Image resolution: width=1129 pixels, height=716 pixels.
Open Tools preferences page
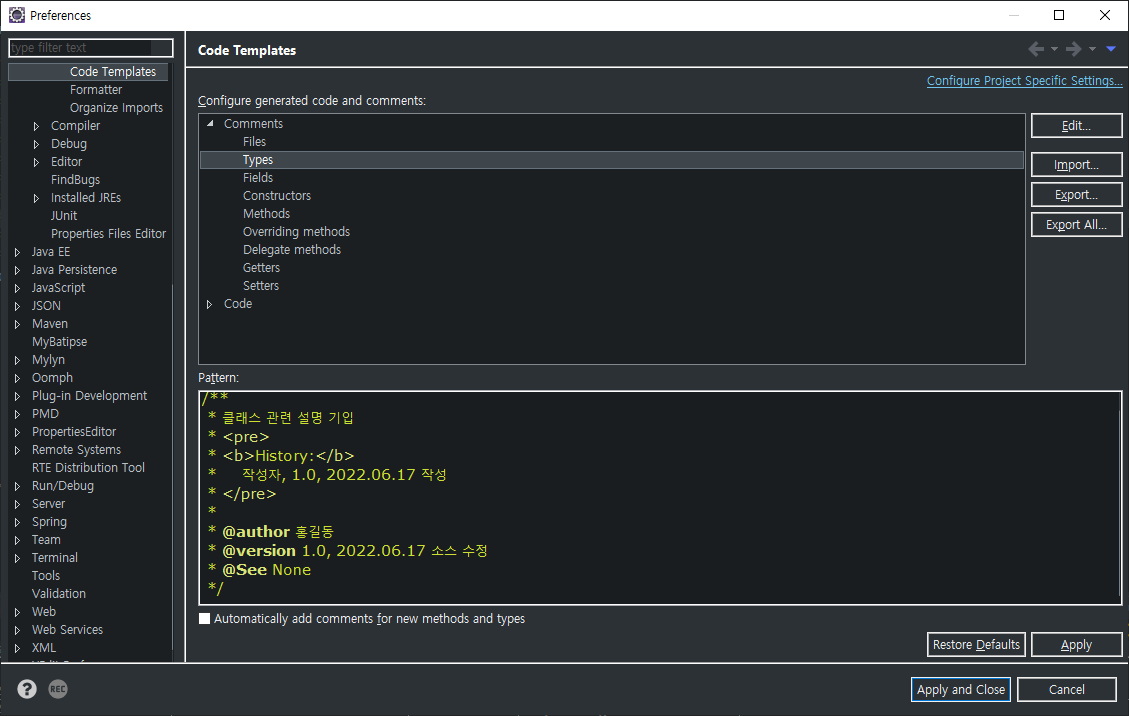pyautogui.click(x=45, y=576)
